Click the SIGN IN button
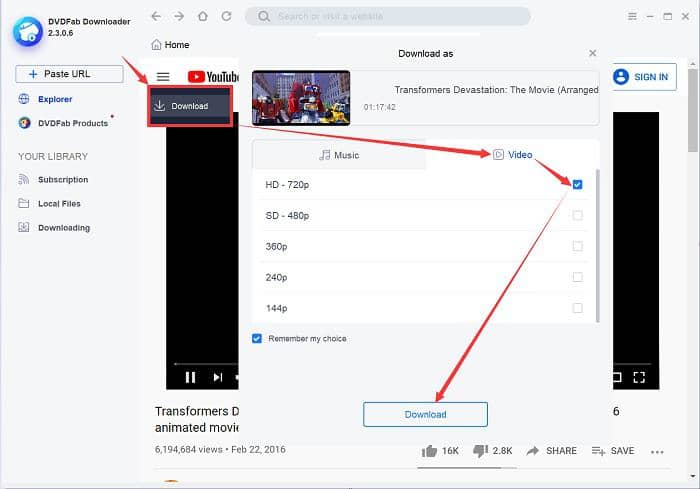Image resolution: width=700 pixels, height=489 pixels. click(643, 77)
